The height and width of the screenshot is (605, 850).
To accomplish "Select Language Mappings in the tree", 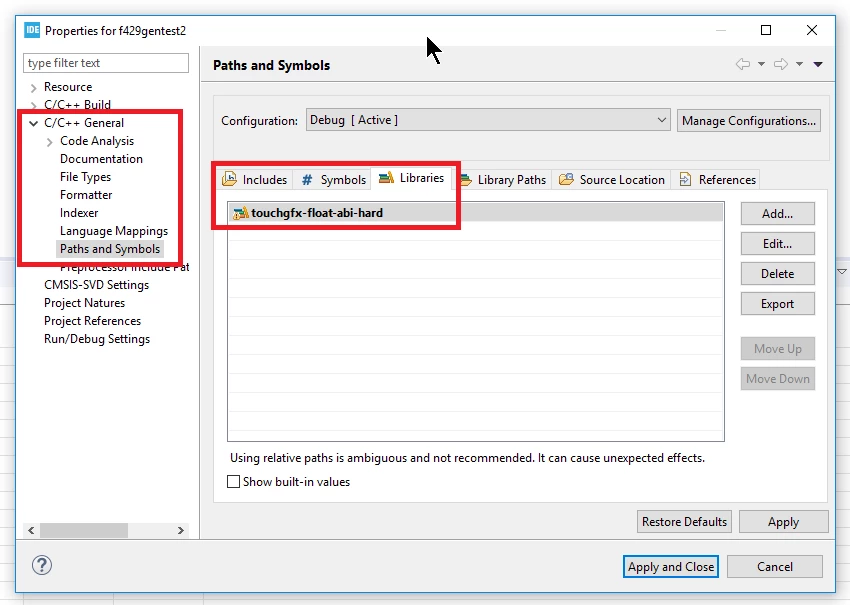I will click(x=114, y=231).
